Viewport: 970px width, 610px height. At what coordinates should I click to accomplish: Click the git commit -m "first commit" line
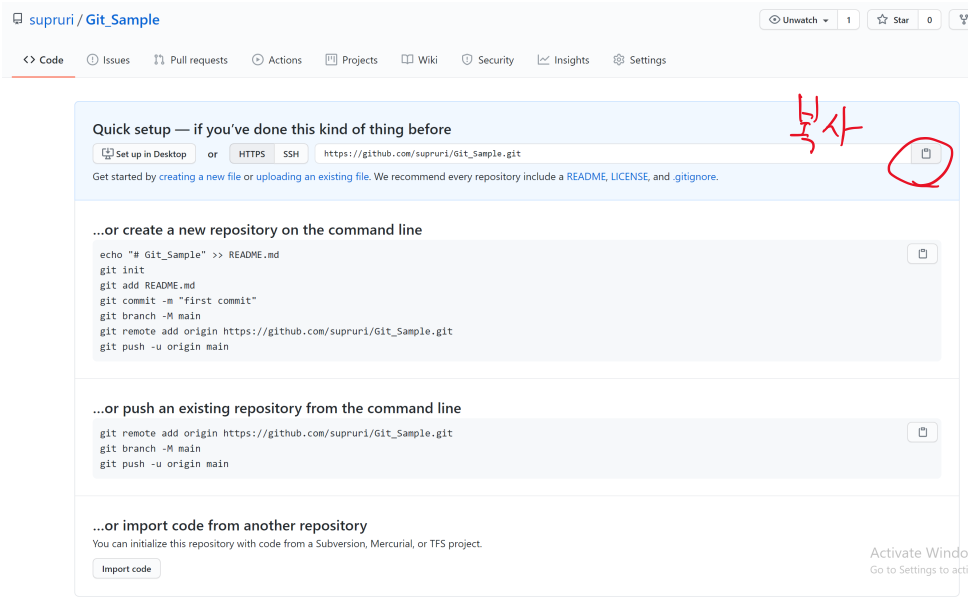point(178,301)
